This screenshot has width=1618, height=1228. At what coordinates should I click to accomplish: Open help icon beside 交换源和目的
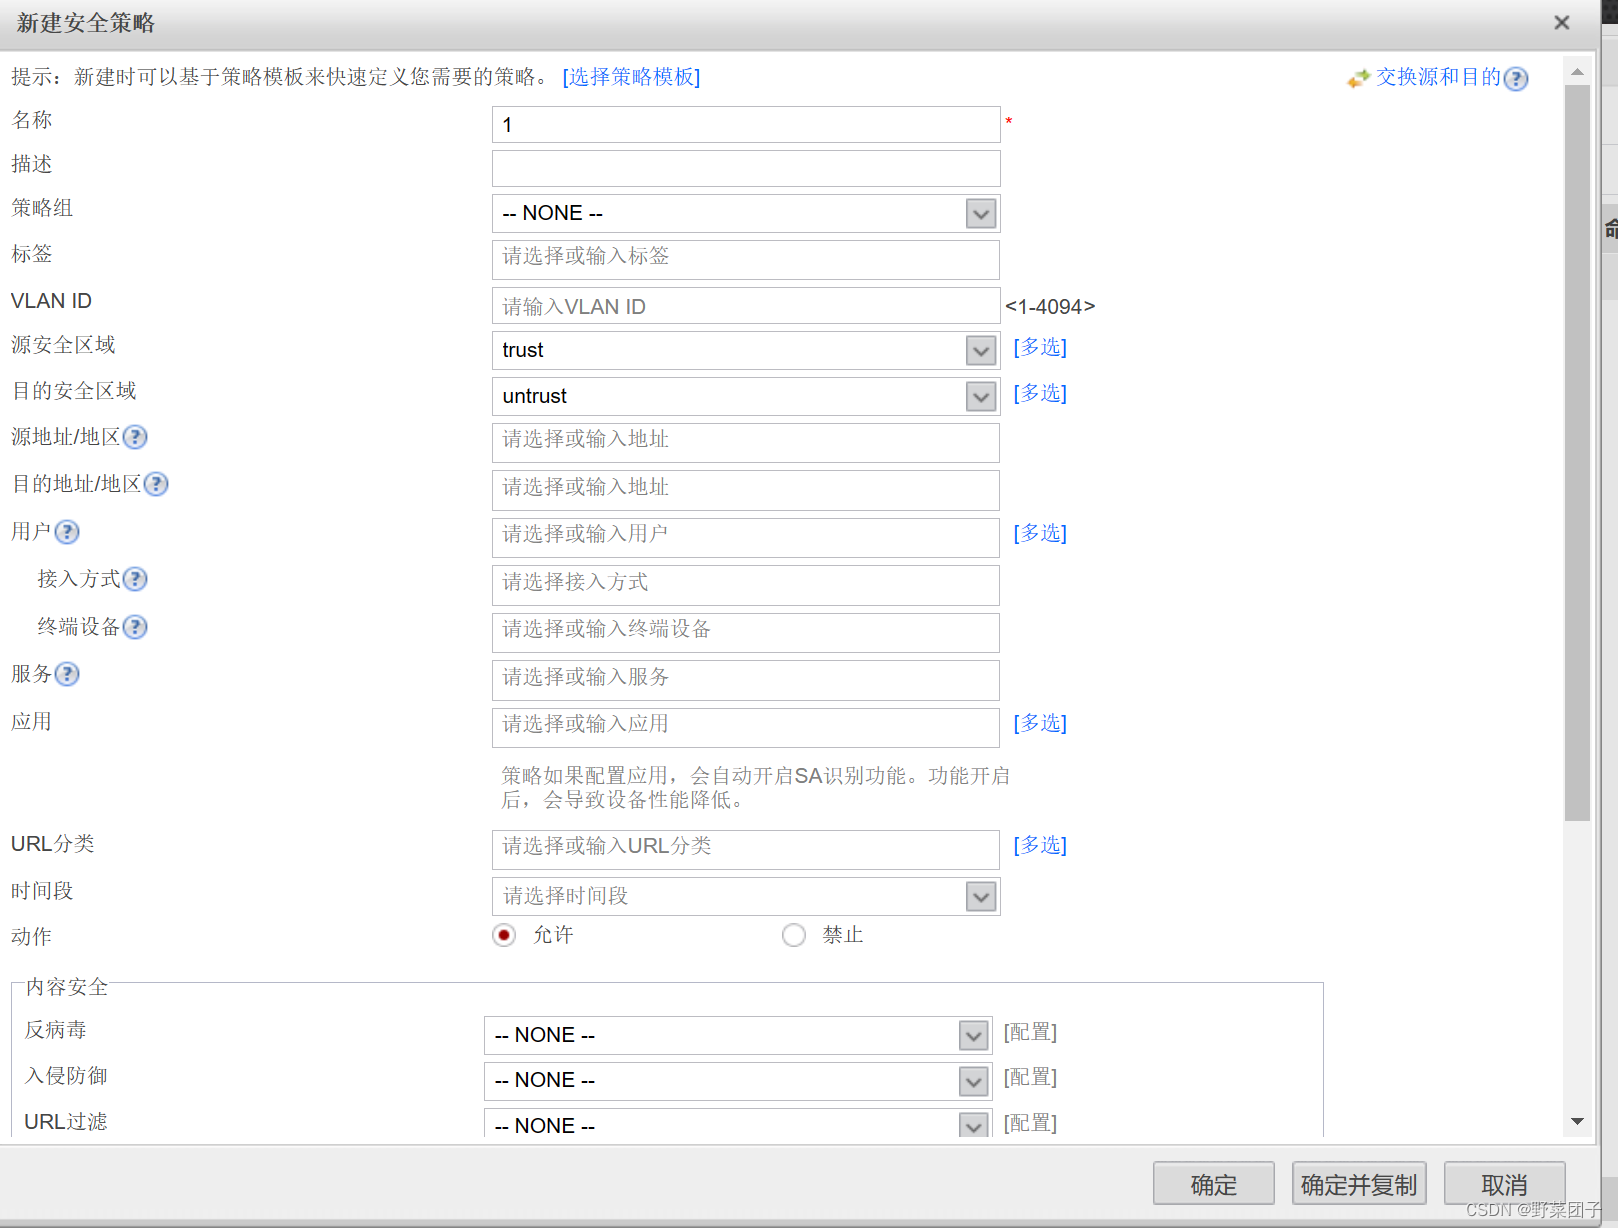pyautogui.click(x=1516, y=78)
